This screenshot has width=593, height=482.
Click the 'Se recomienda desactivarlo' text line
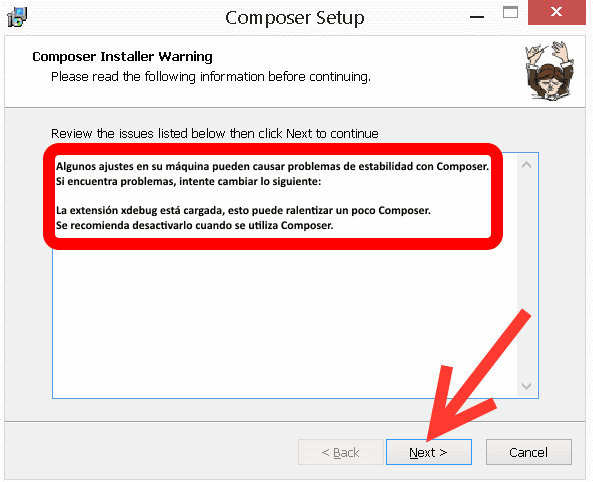(194, 225)
